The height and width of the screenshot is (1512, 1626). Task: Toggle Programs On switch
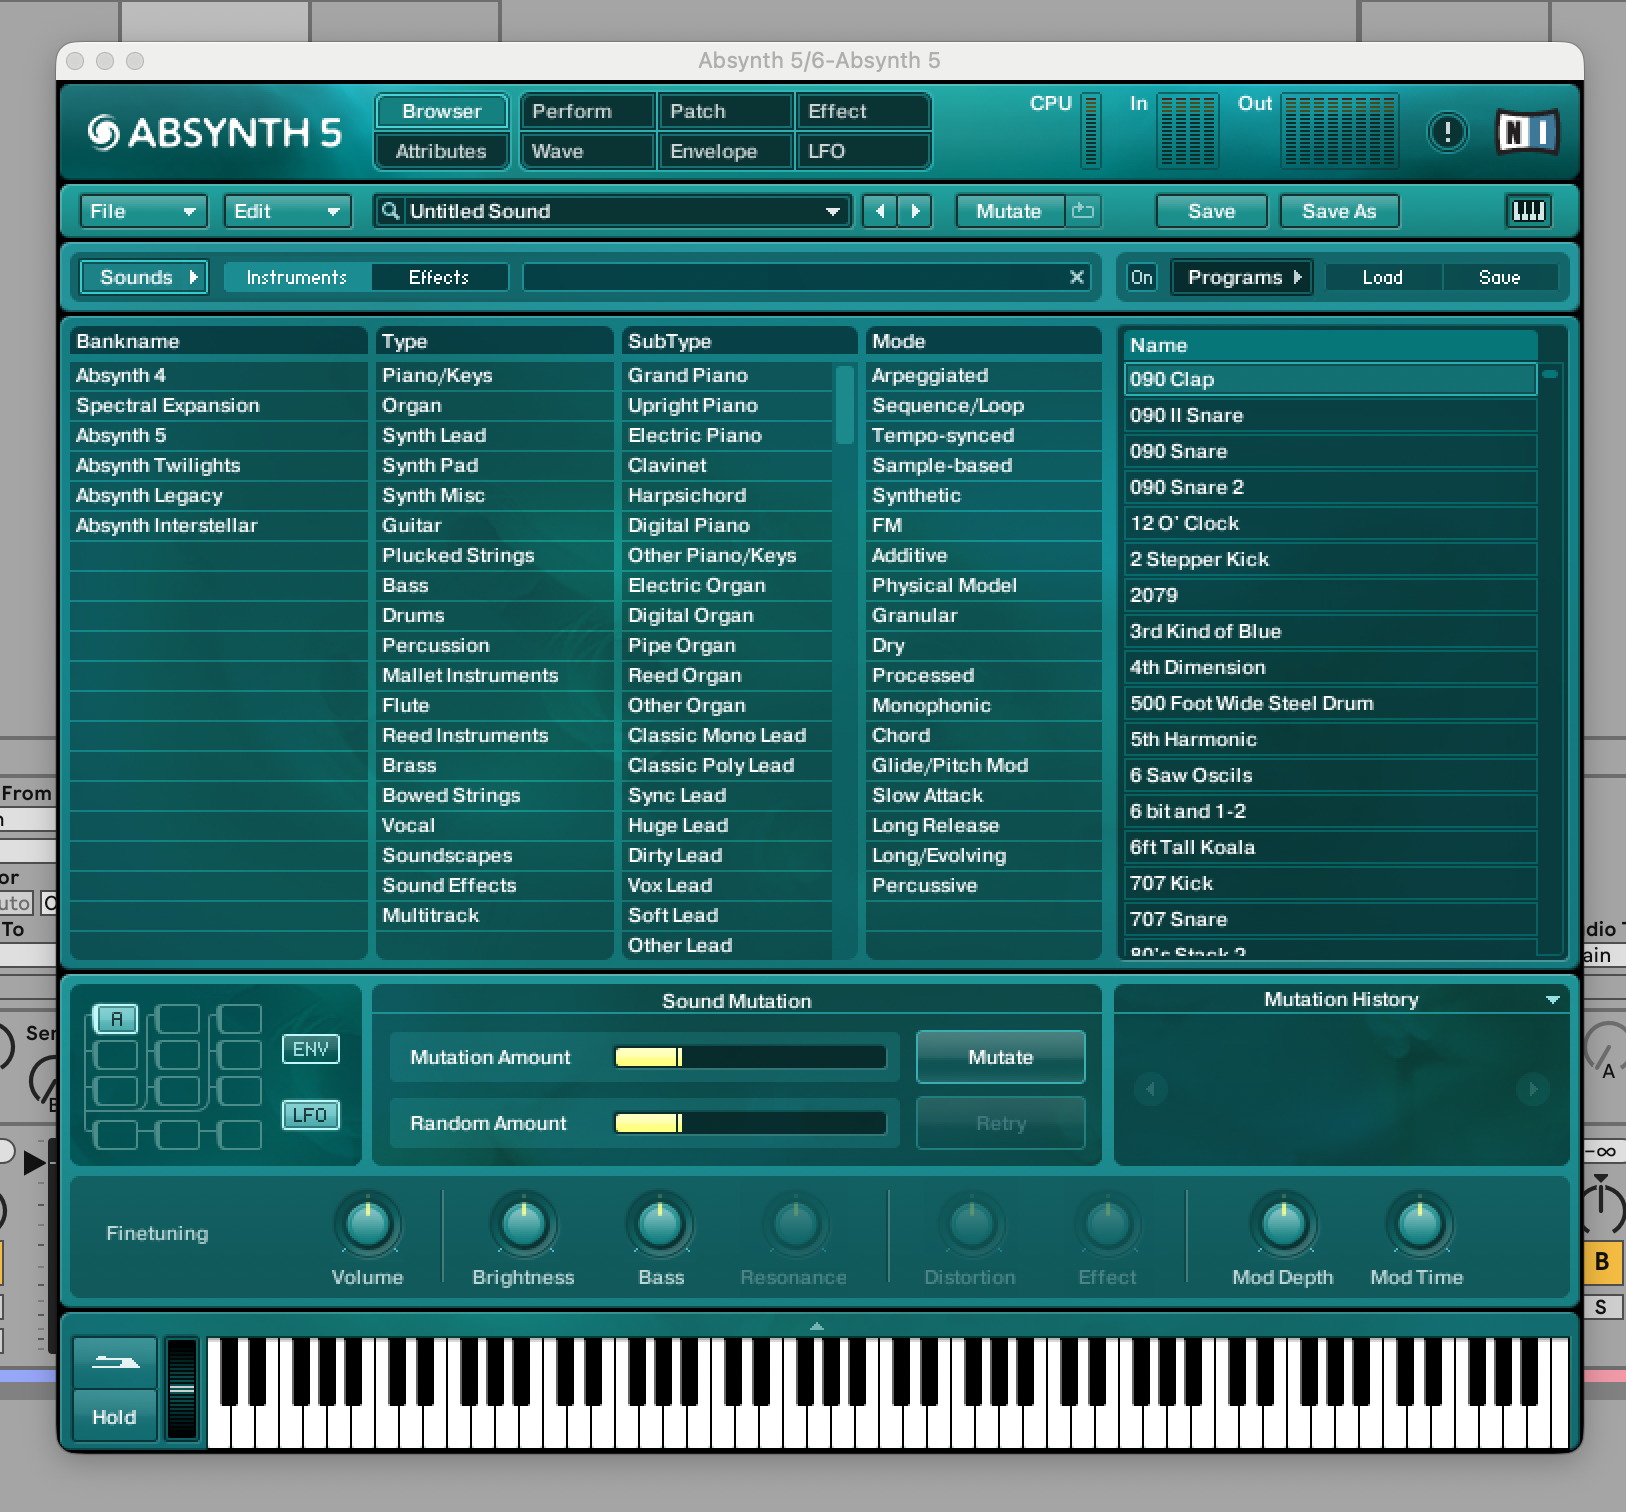[x=1141, y=277]
